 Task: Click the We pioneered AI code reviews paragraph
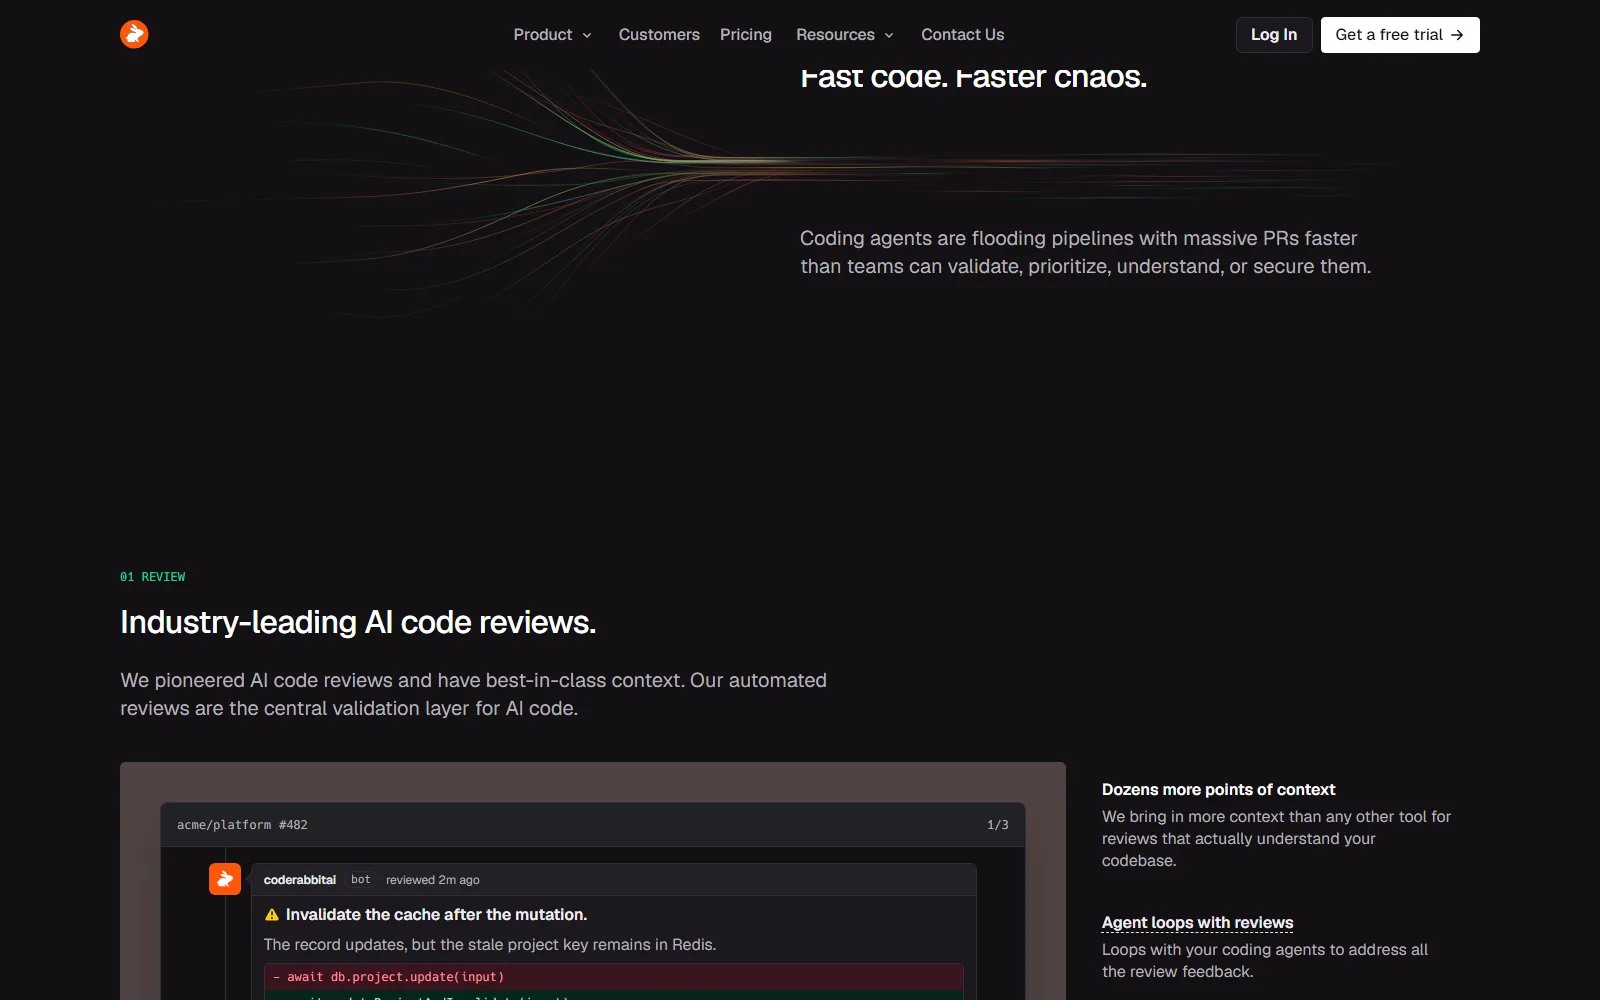pos(473,694)
